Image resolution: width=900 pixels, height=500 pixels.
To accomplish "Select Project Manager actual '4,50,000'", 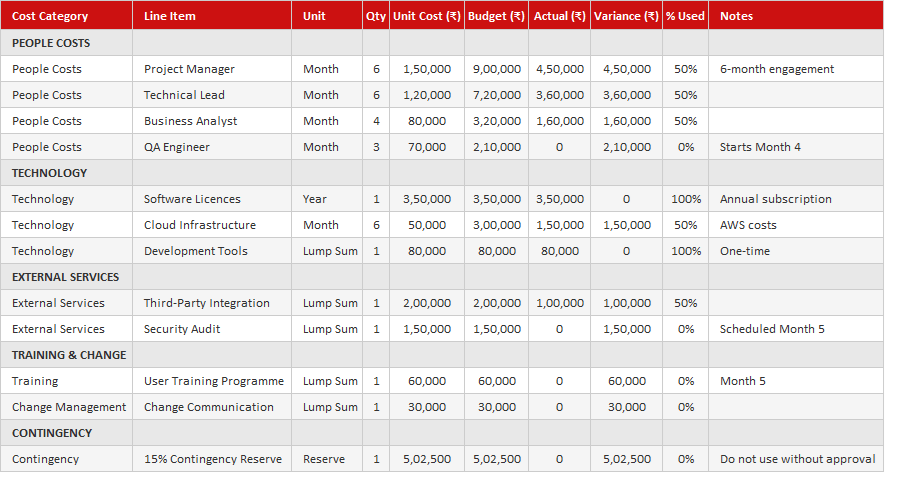I will pyautogui.click(x=560, y=69).
